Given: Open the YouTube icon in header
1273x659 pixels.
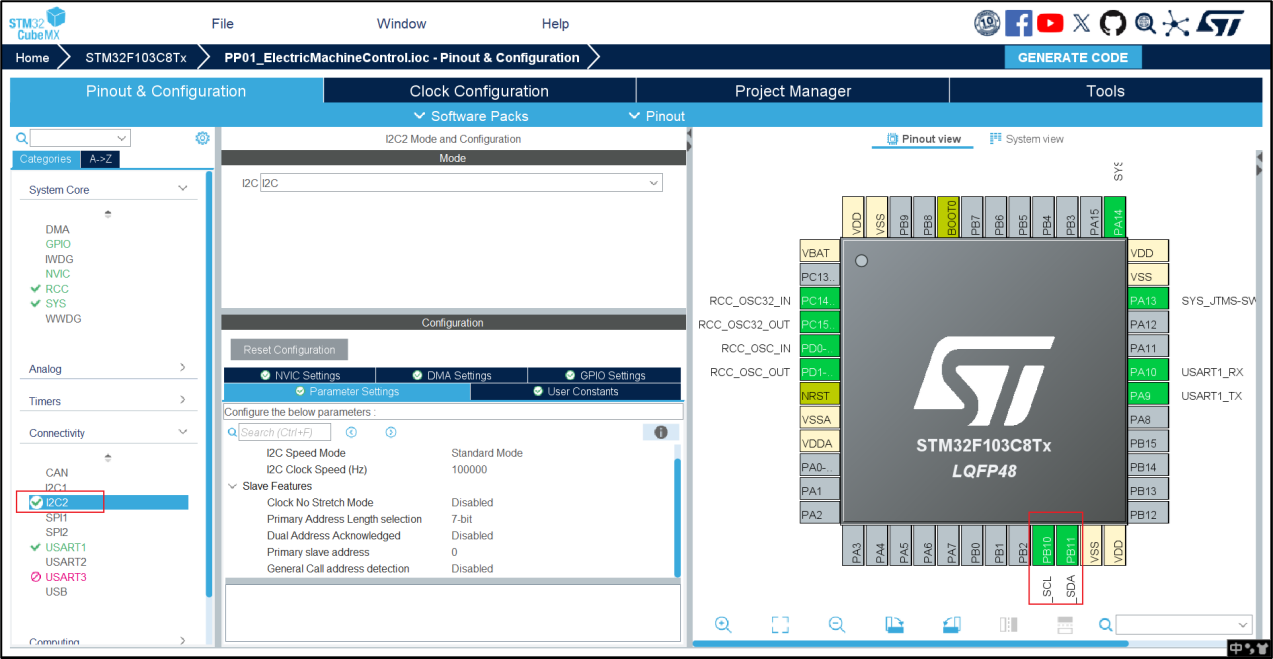Looking at the screenshot, I should pos(1050,23).
